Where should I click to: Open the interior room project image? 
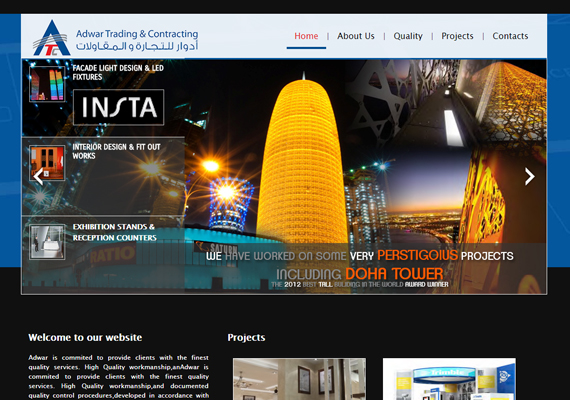point(300,379)
